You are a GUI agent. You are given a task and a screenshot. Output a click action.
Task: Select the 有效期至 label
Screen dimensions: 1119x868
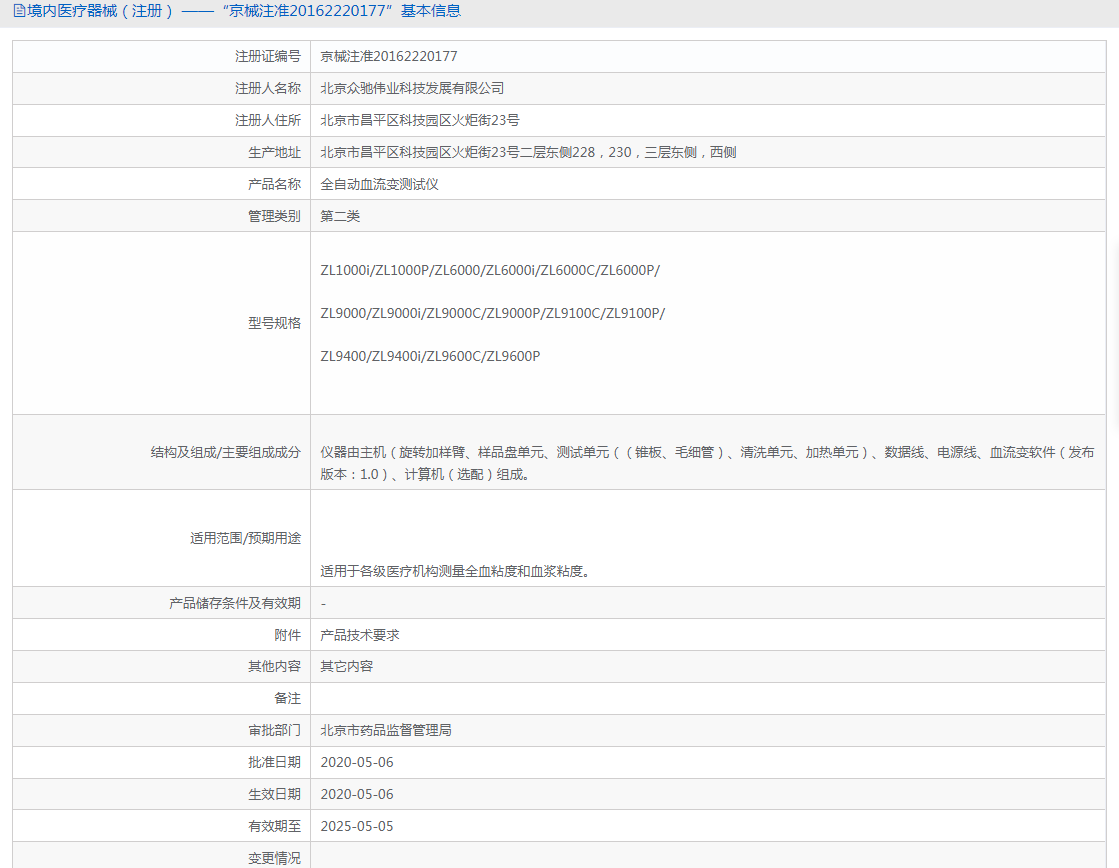[274, 827]
